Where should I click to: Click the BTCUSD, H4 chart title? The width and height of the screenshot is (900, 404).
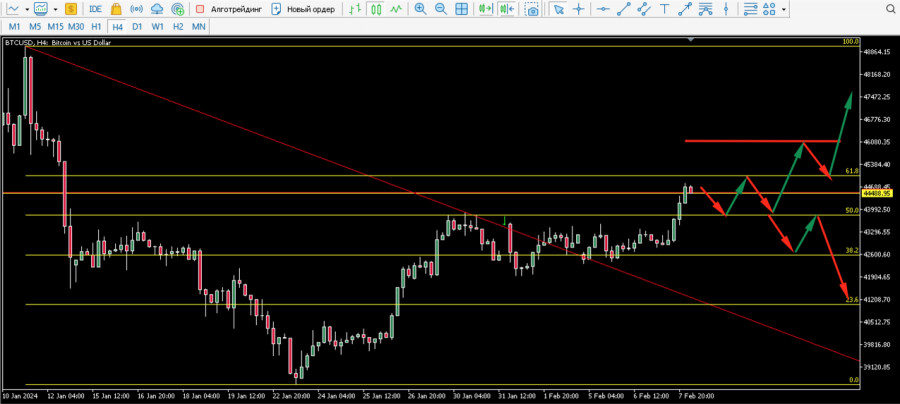tap(57, 42)
